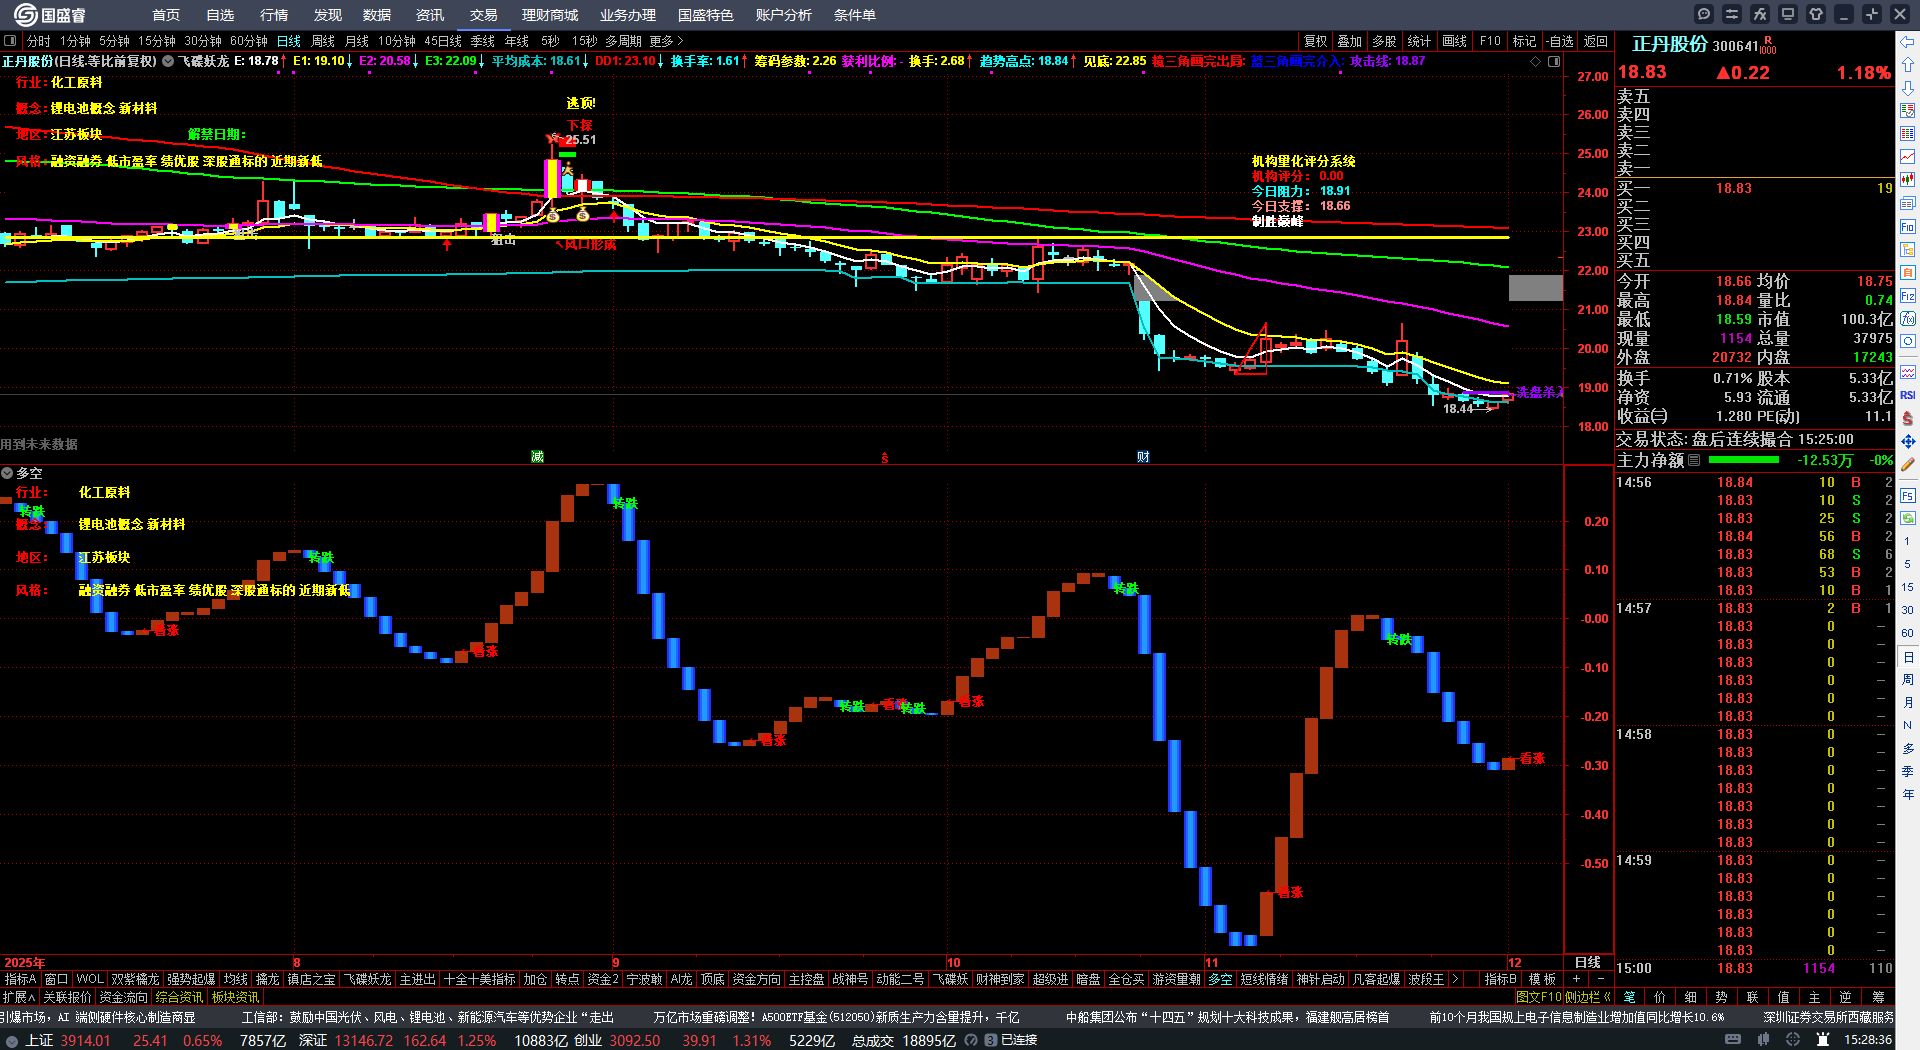Screen dimensions: 1920x1050
Task: Switch to 资金流向 tab
Action: 123,997
